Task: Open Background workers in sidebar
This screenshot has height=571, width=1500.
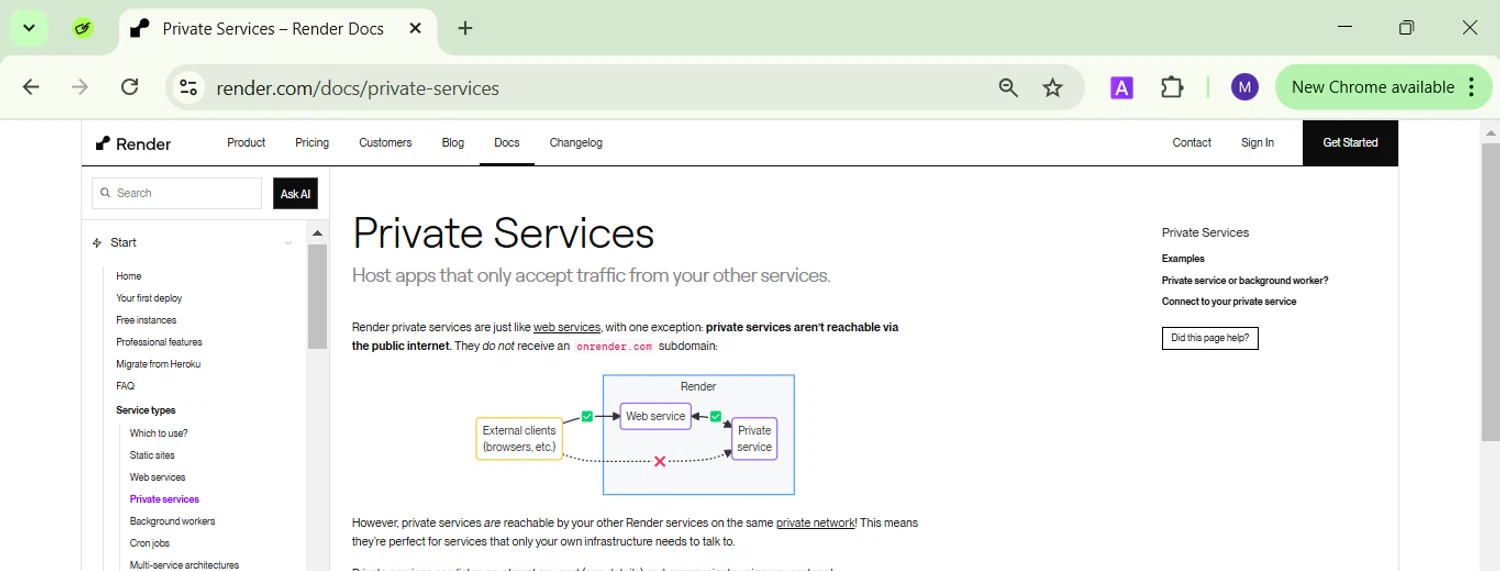Action: pyautogui.click(x=172, y=521)
